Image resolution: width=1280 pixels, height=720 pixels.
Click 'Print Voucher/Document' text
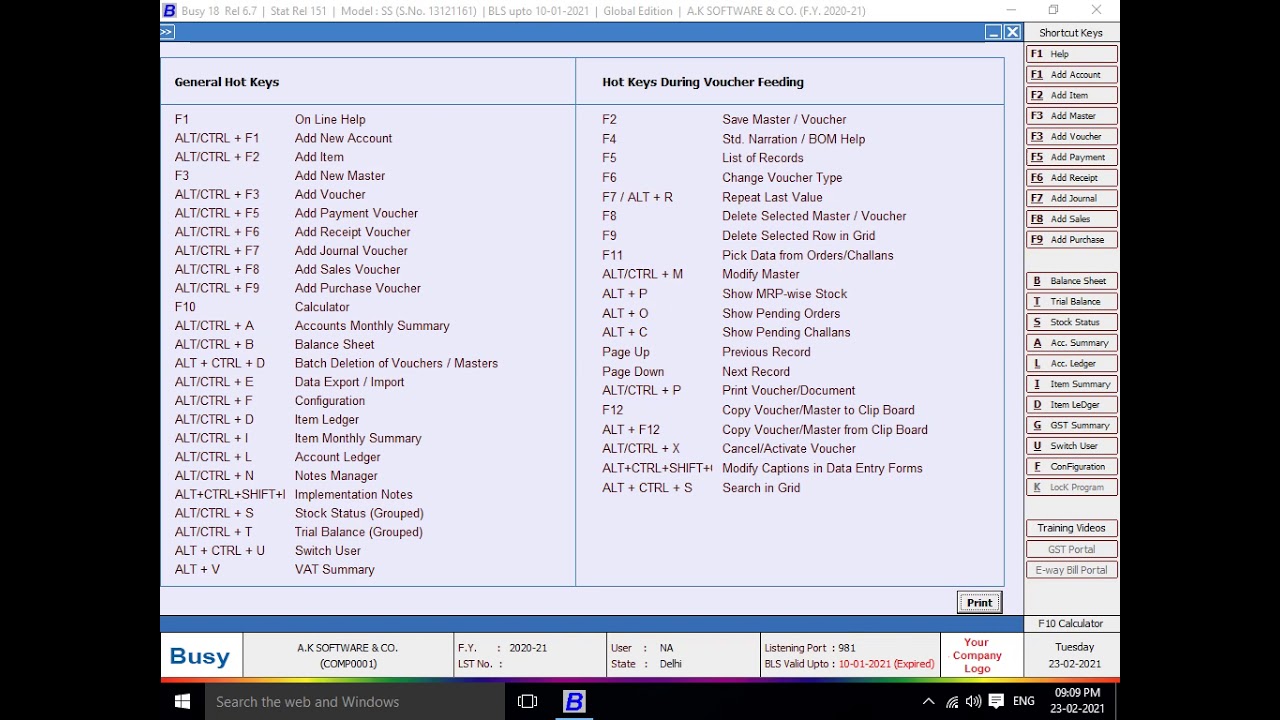(789, 391)
